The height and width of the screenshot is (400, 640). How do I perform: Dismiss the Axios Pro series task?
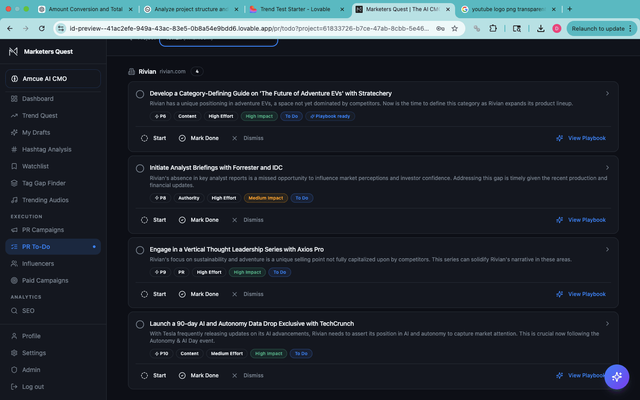pyautogui.click(x=248, y=294)
